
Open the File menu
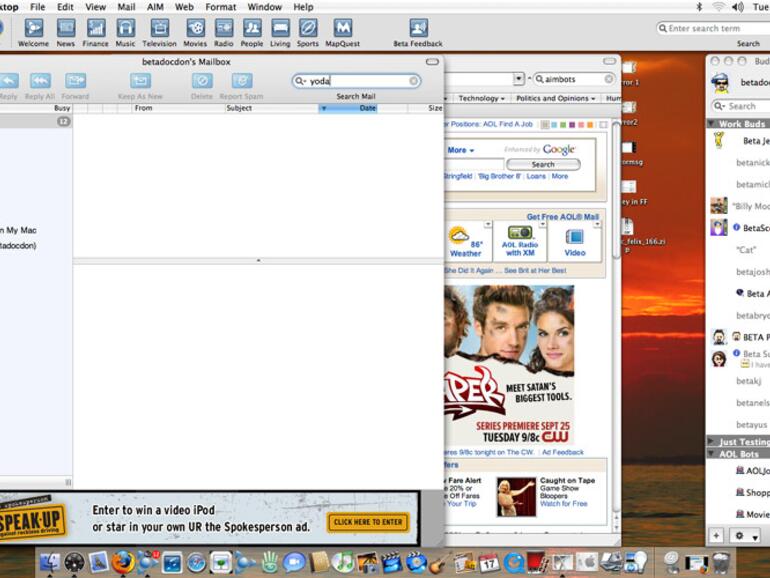37,7
